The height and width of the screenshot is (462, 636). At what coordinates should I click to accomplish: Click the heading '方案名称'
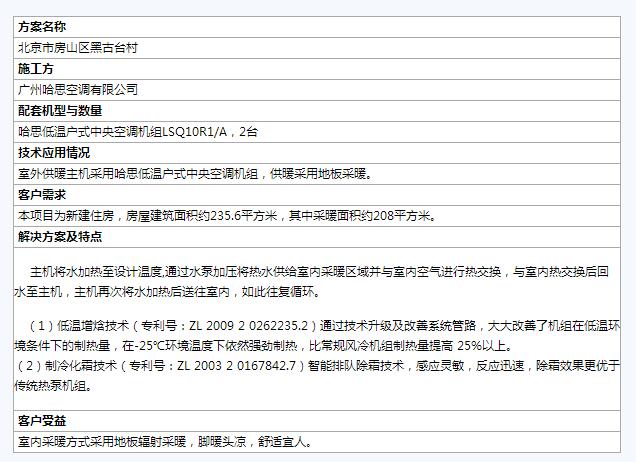click(42, 27)
